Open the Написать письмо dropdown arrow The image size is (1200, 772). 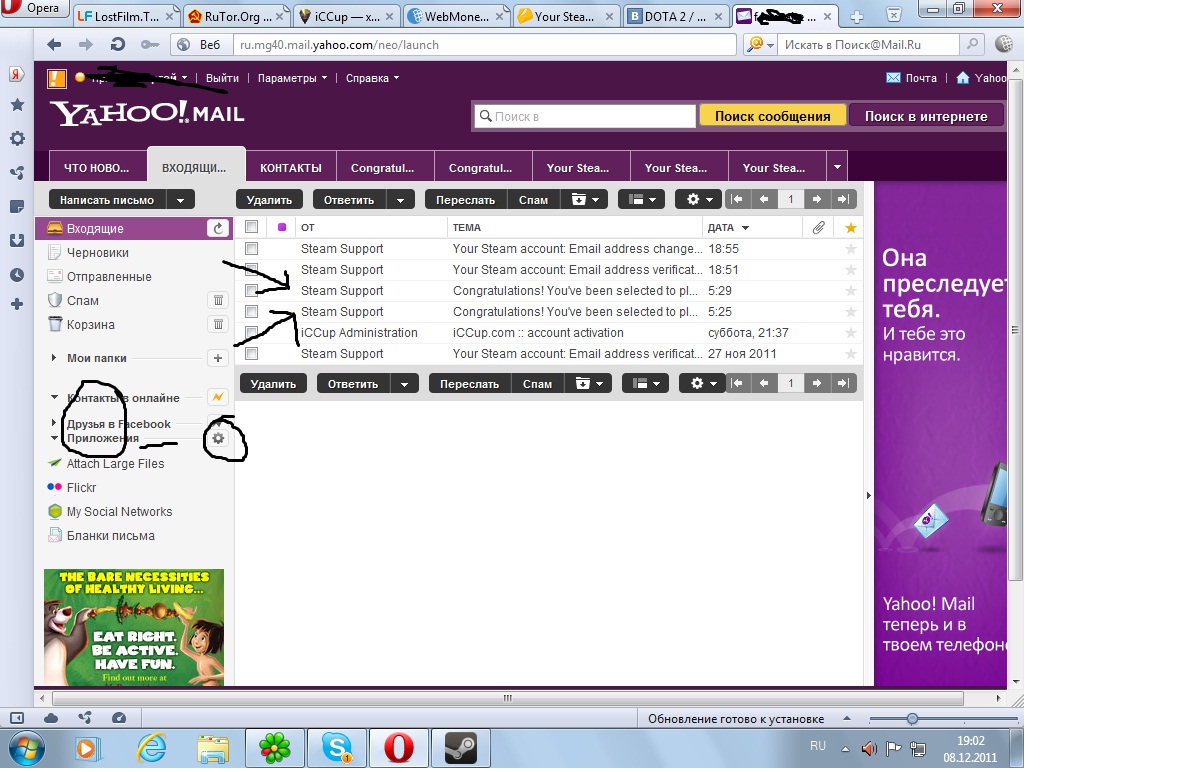[x=180, y=200]
